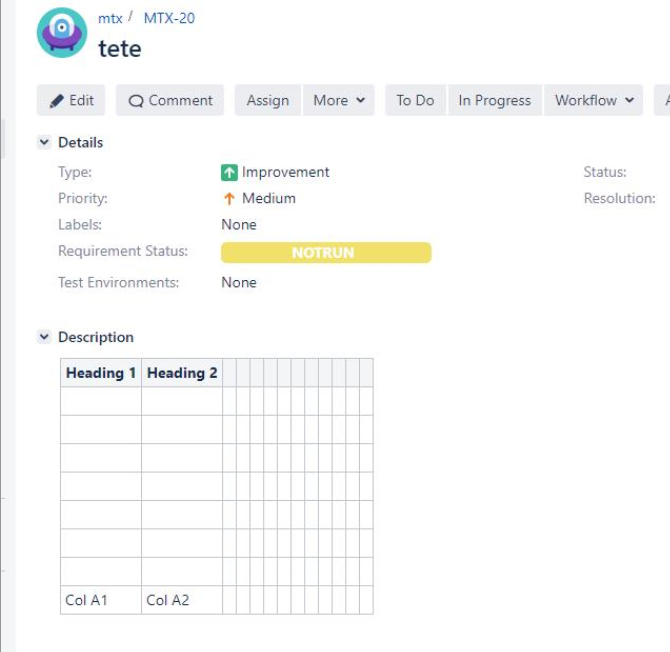Viewport: 670px width, 652px height.
Task: Transition issue to To Do
Action: tap(415, 100)
